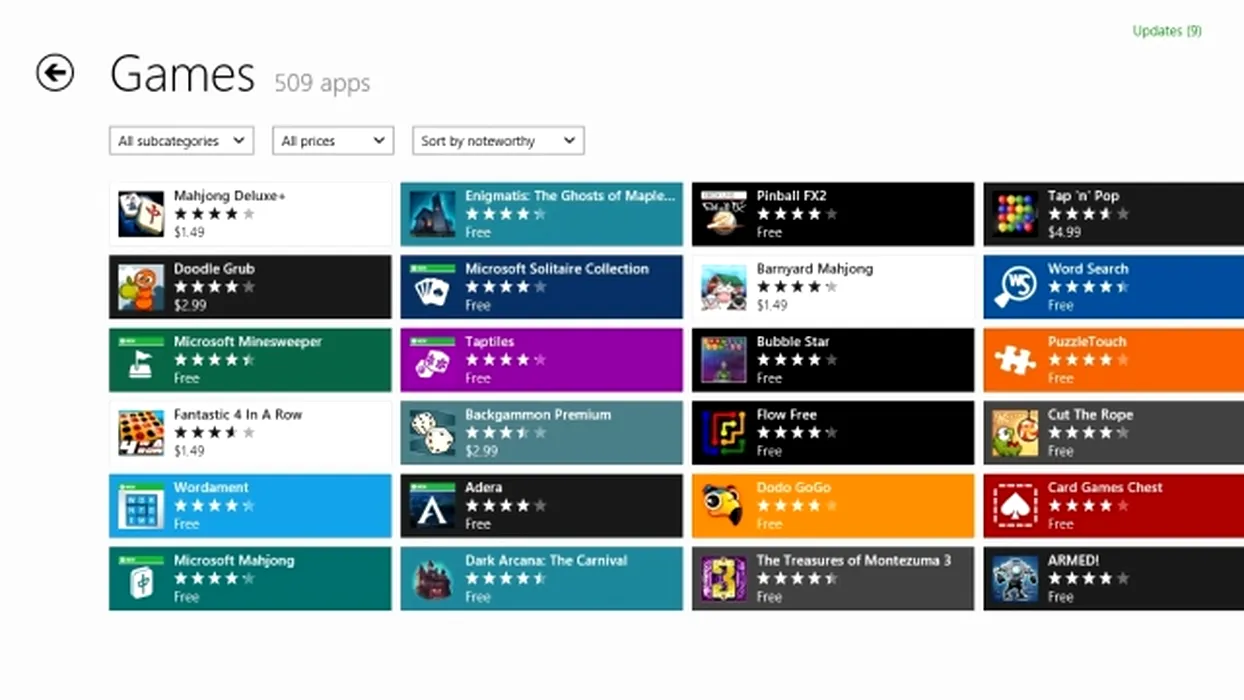Open The Treasures of Montezuma 3 thumbnail

coord(723,579)
